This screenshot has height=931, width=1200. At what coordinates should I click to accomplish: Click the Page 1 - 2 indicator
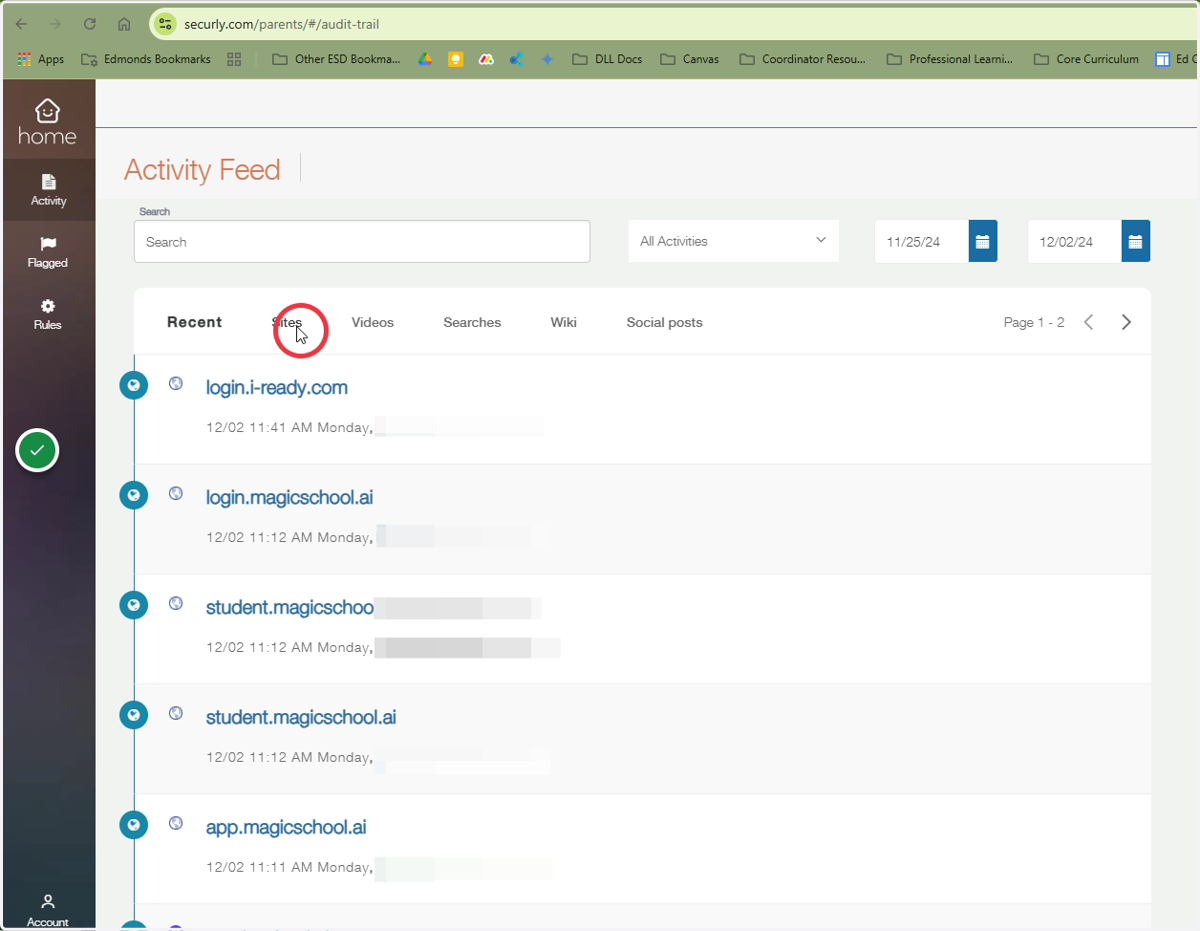click(1034, 322)
